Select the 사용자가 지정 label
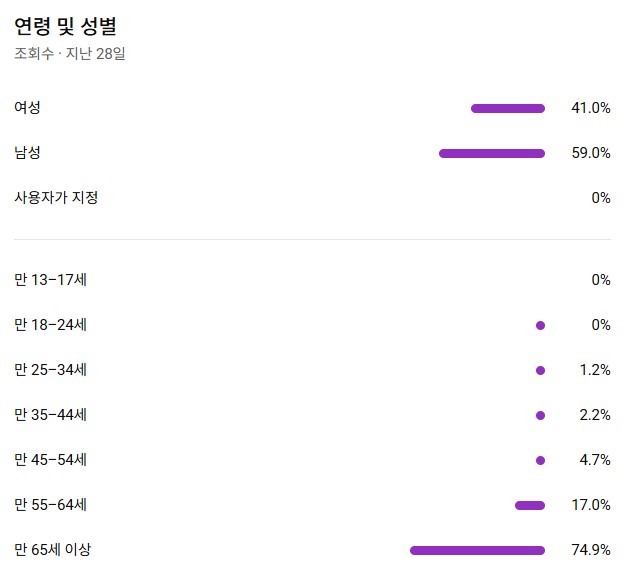 pyautogui.click(x=56, y=198)
